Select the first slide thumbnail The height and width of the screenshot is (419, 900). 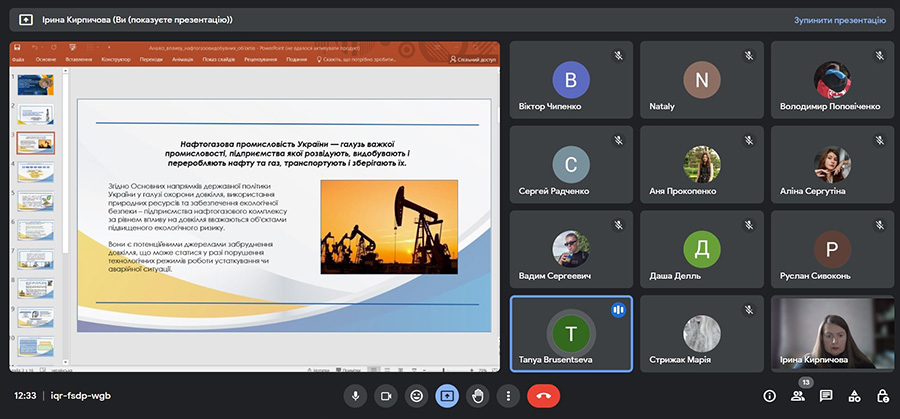[37, 87]
